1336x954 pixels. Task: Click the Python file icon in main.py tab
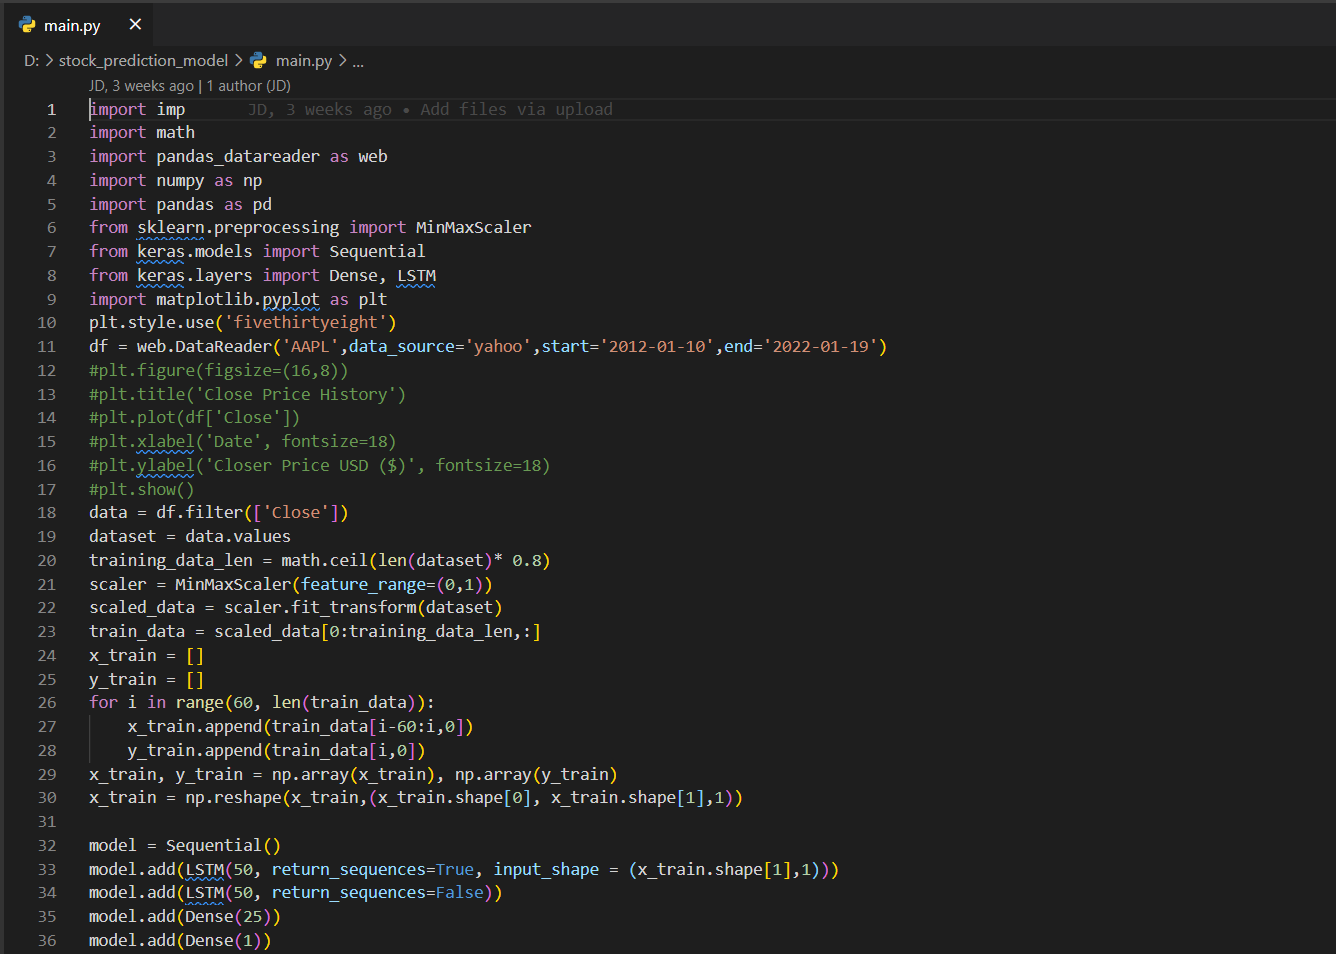coord(27,25)
